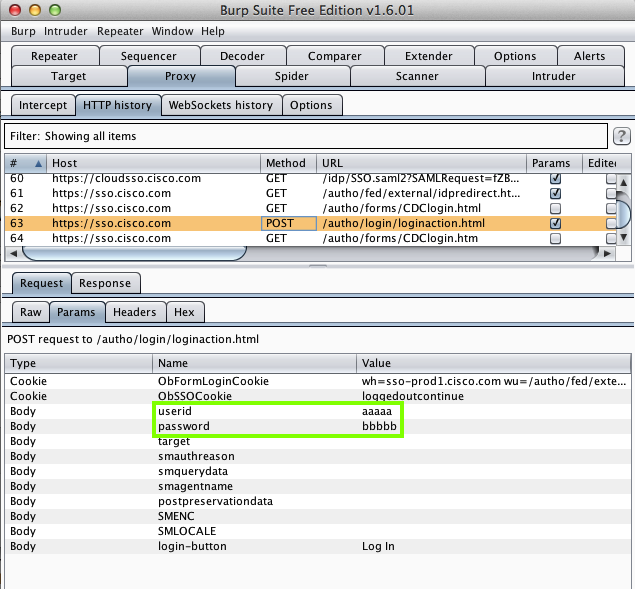Image resolution: width=635 pixels, height=589 pixels.
Task: Click the filter help question mark icon
Action: [x=621, y=136]
